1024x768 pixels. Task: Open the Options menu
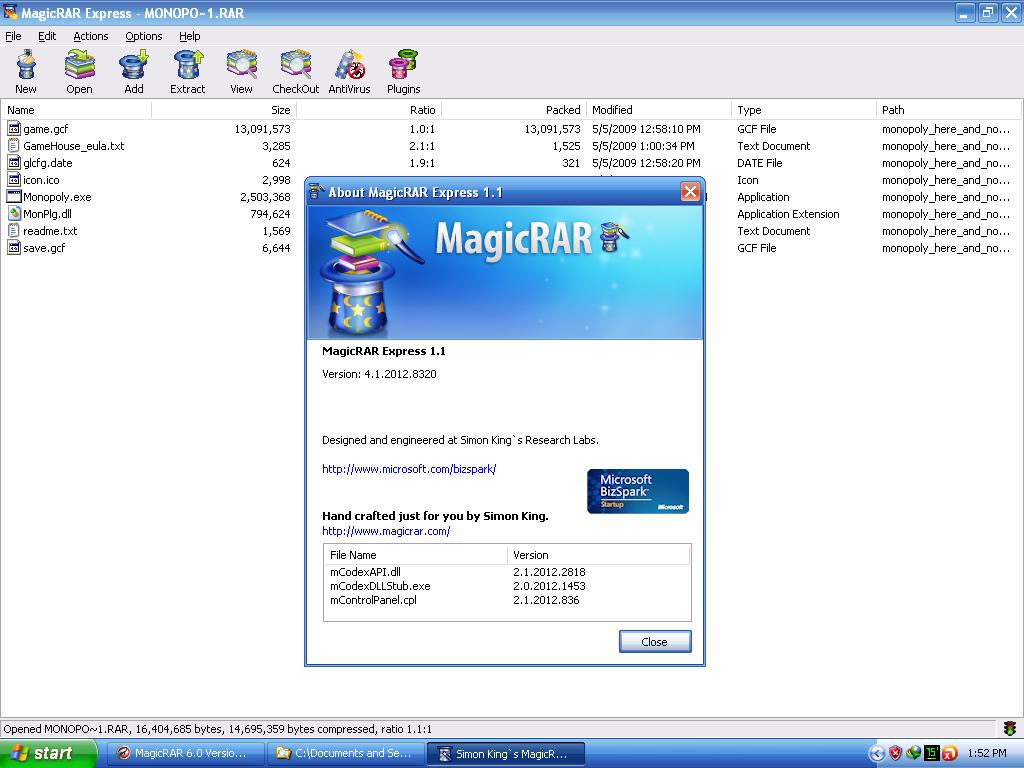(x=144, y=36)
